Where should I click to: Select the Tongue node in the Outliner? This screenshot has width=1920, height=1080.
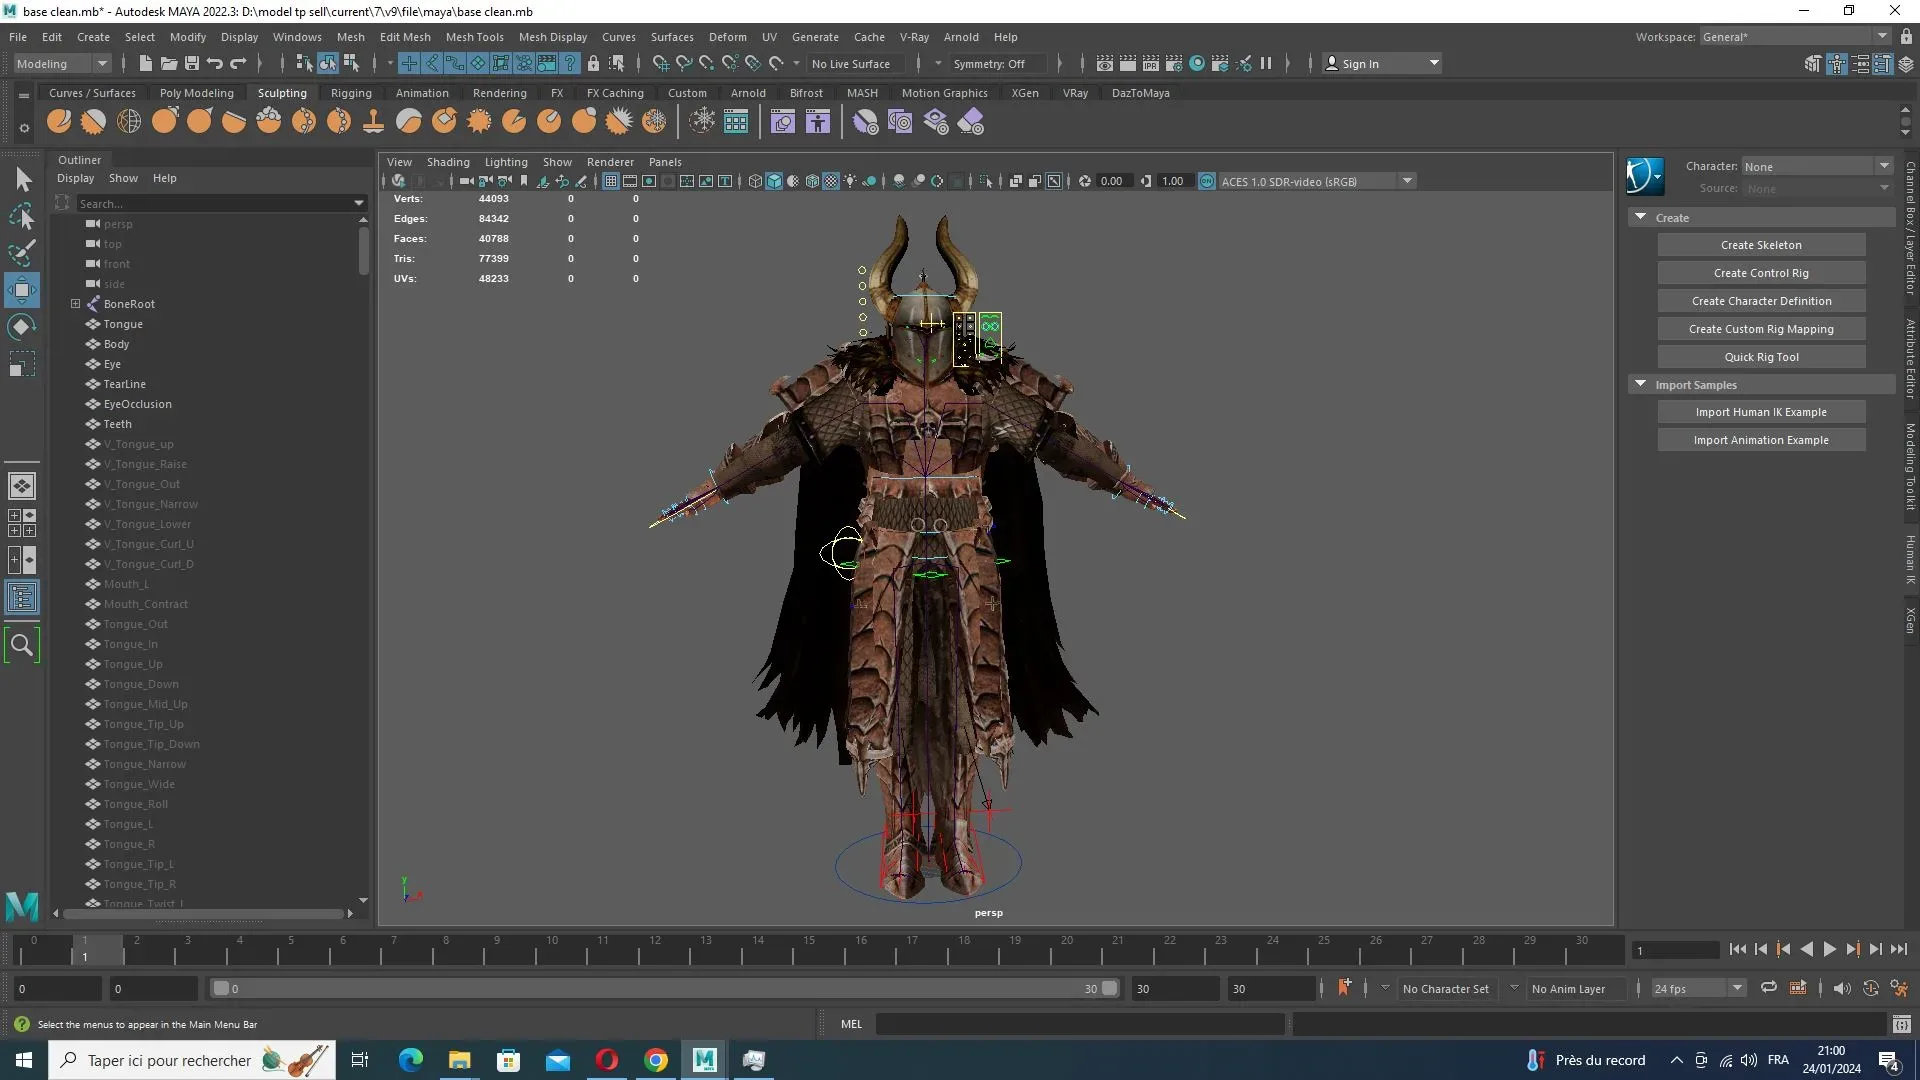[123, 323]
